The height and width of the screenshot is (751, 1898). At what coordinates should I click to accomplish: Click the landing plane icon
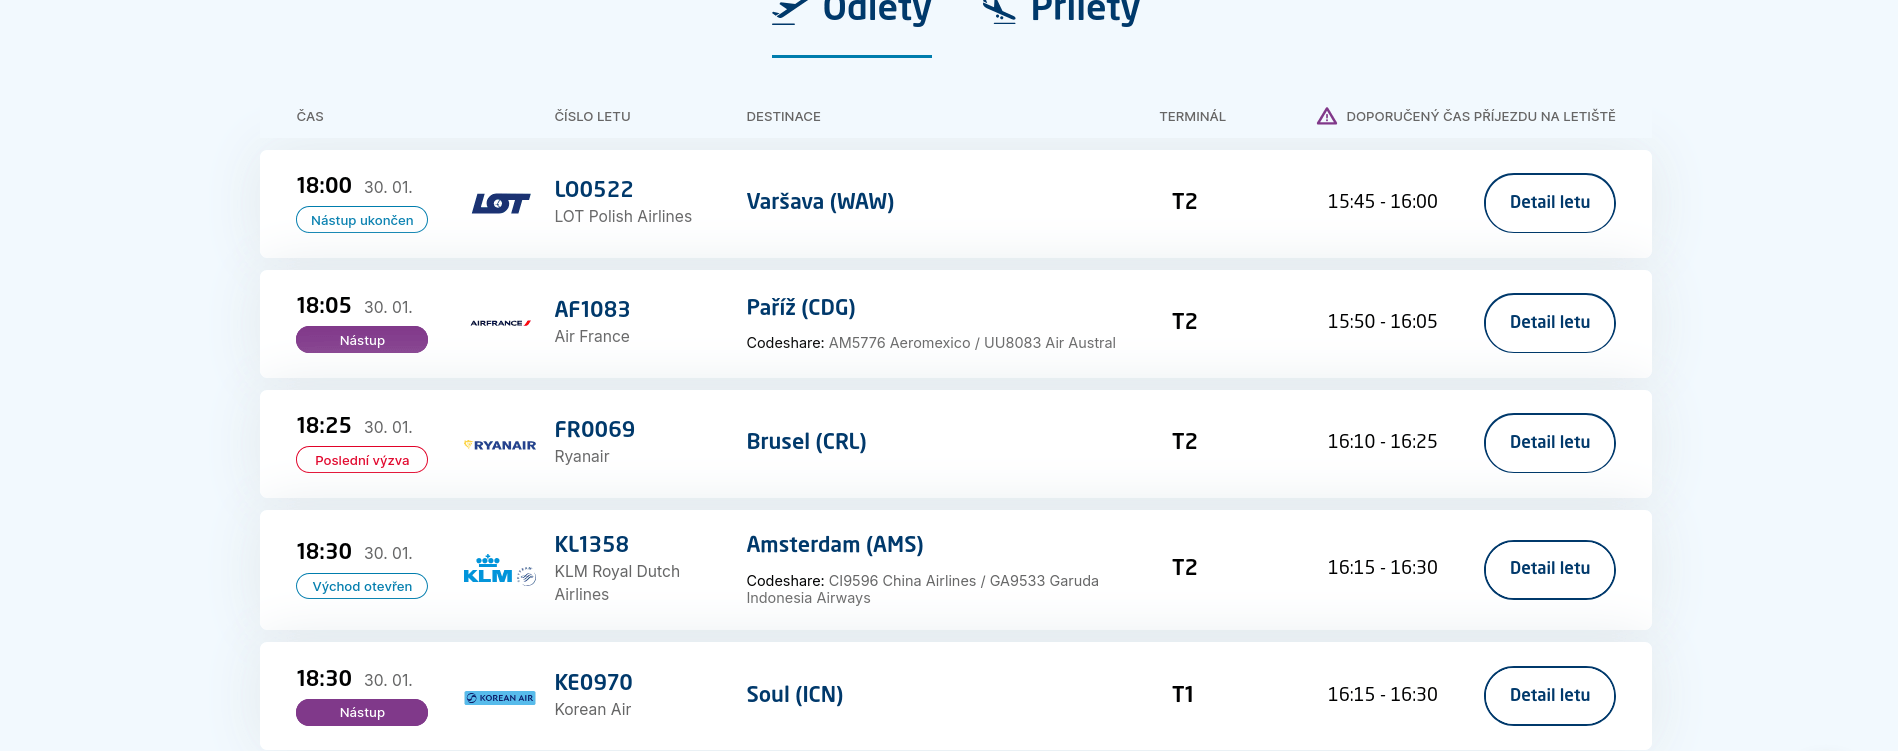pos(999,11)
